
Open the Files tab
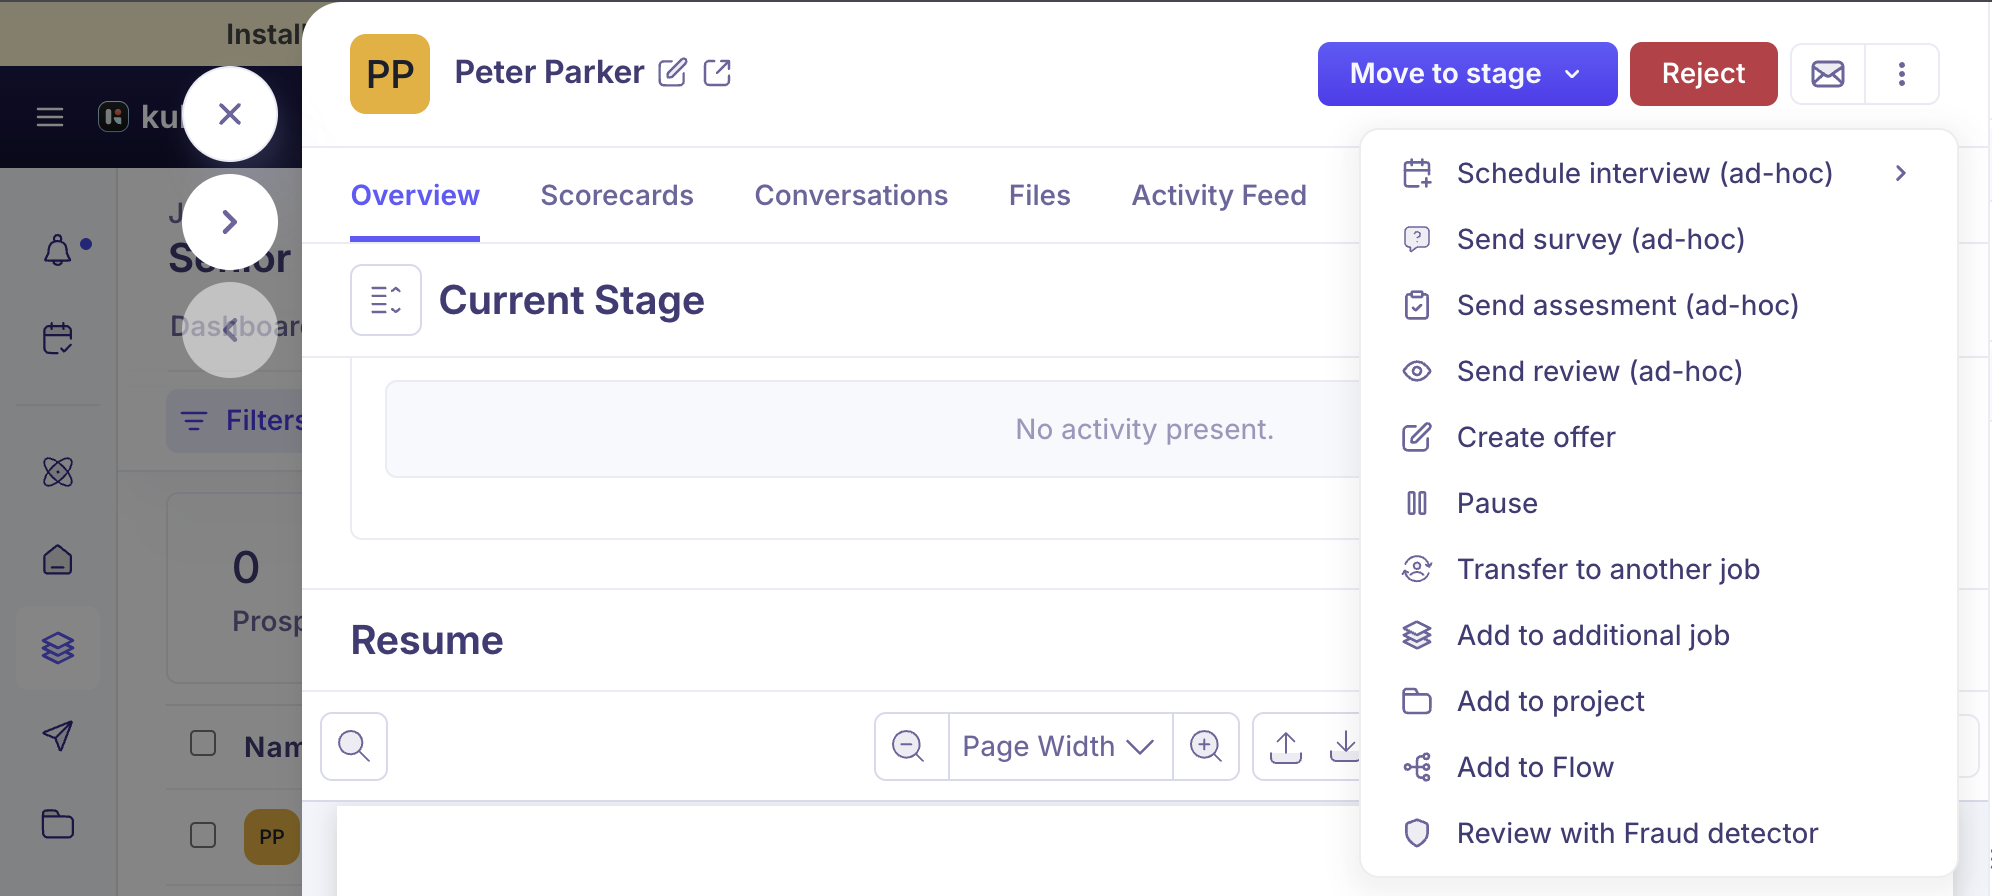(1039, 195)
